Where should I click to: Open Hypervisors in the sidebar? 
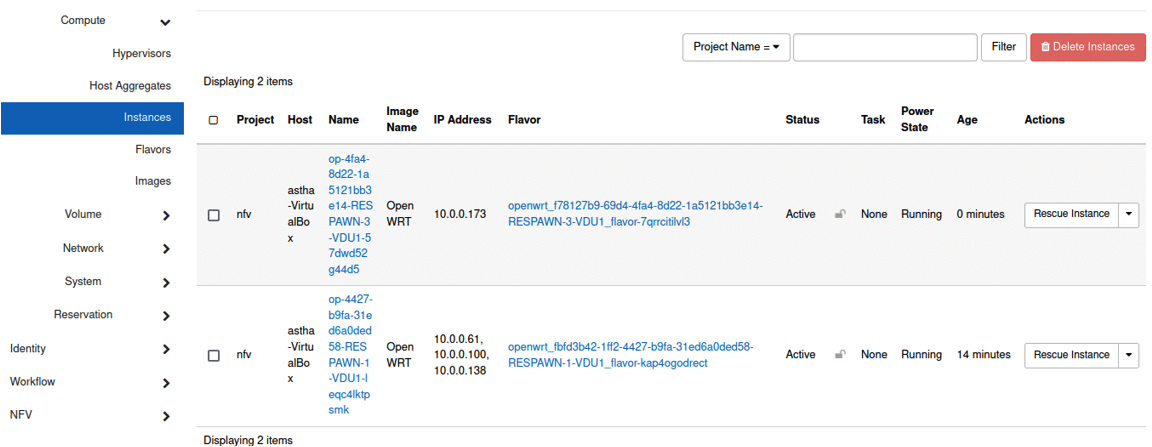pos(141,54)
